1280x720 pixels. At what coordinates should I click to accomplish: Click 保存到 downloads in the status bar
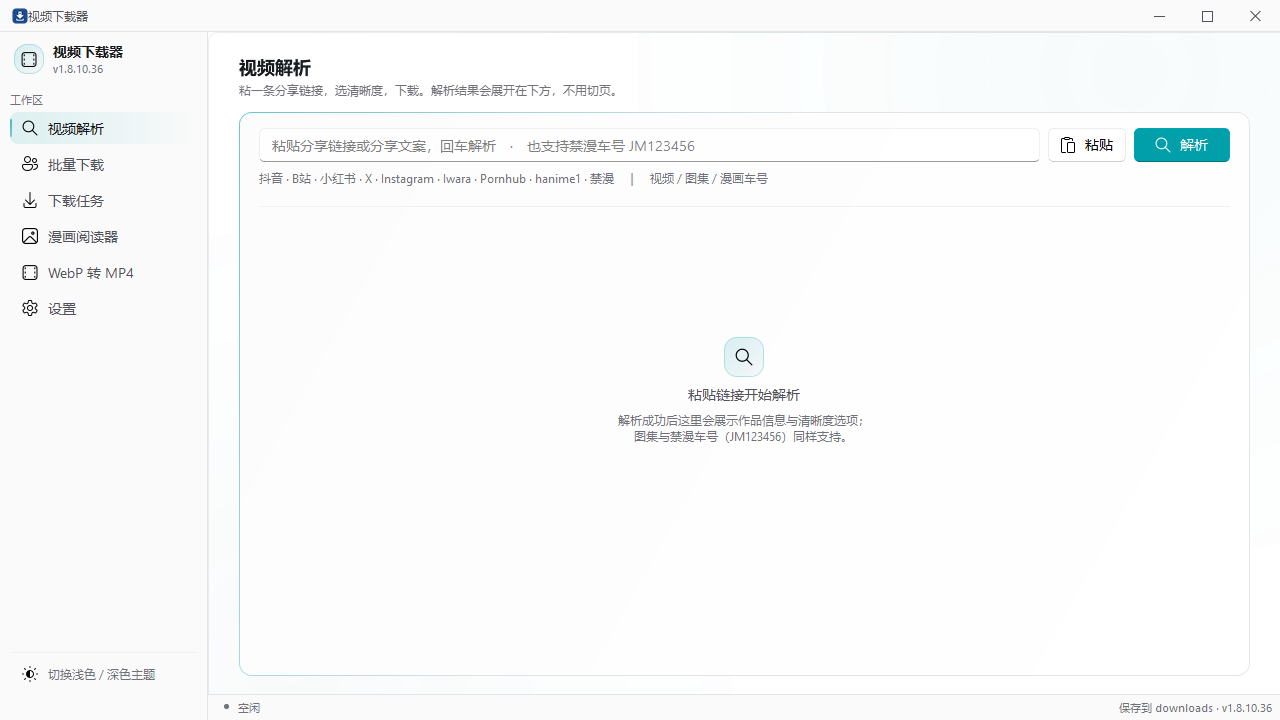pyautogui.click(x=1166, y=708)
